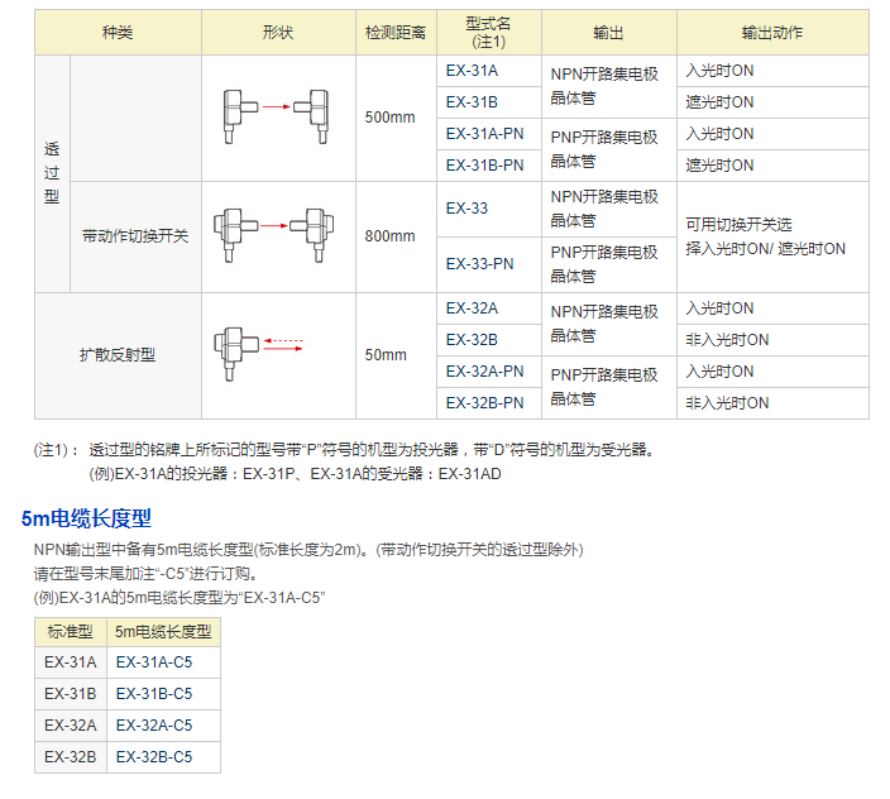Screen dimensions: 890x799
Task: Click the EX-33-PN model name cell
Action: tap(480, 264)
